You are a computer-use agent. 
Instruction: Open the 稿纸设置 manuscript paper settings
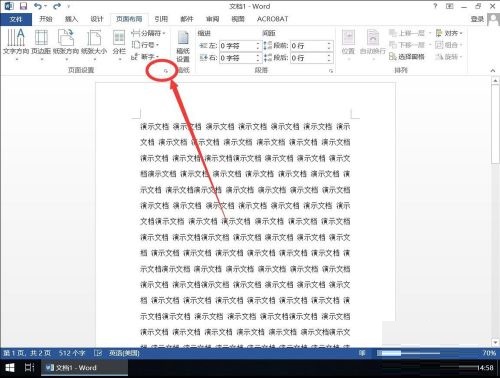pyautogui.click(x=183, y=47)
